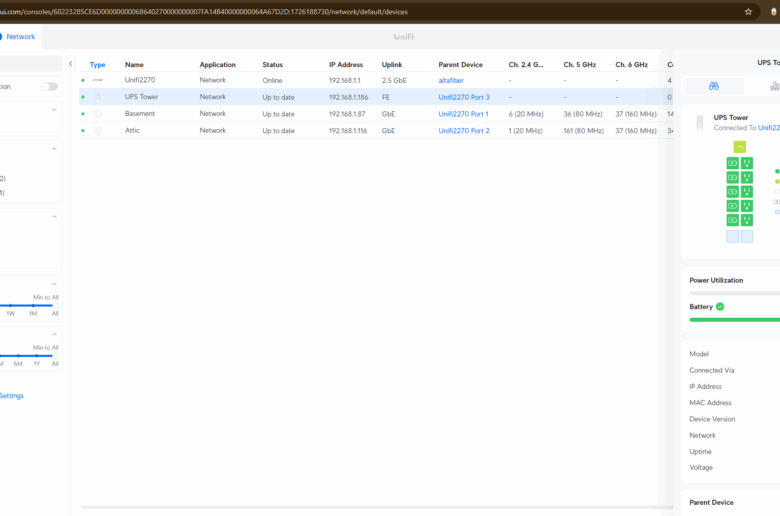
Task: Enable the toggle switch in left filter panel
Action: [x=49, y=87]
